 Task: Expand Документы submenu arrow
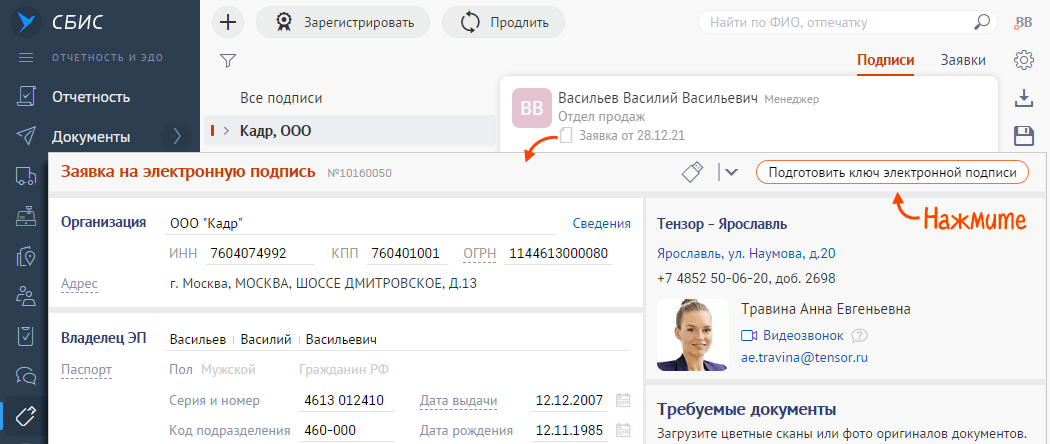point(177,137)
